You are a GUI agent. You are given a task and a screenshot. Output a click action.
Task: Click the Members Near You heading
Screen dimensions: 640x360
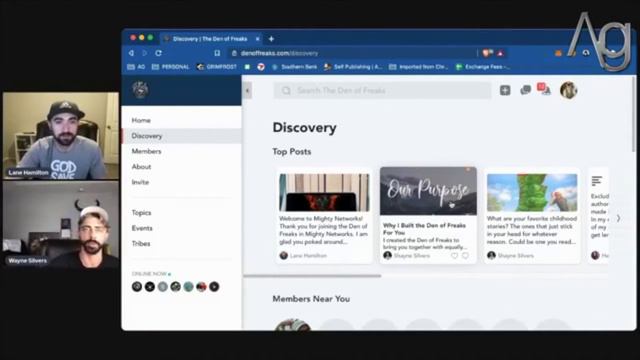[x=311, y=299]
